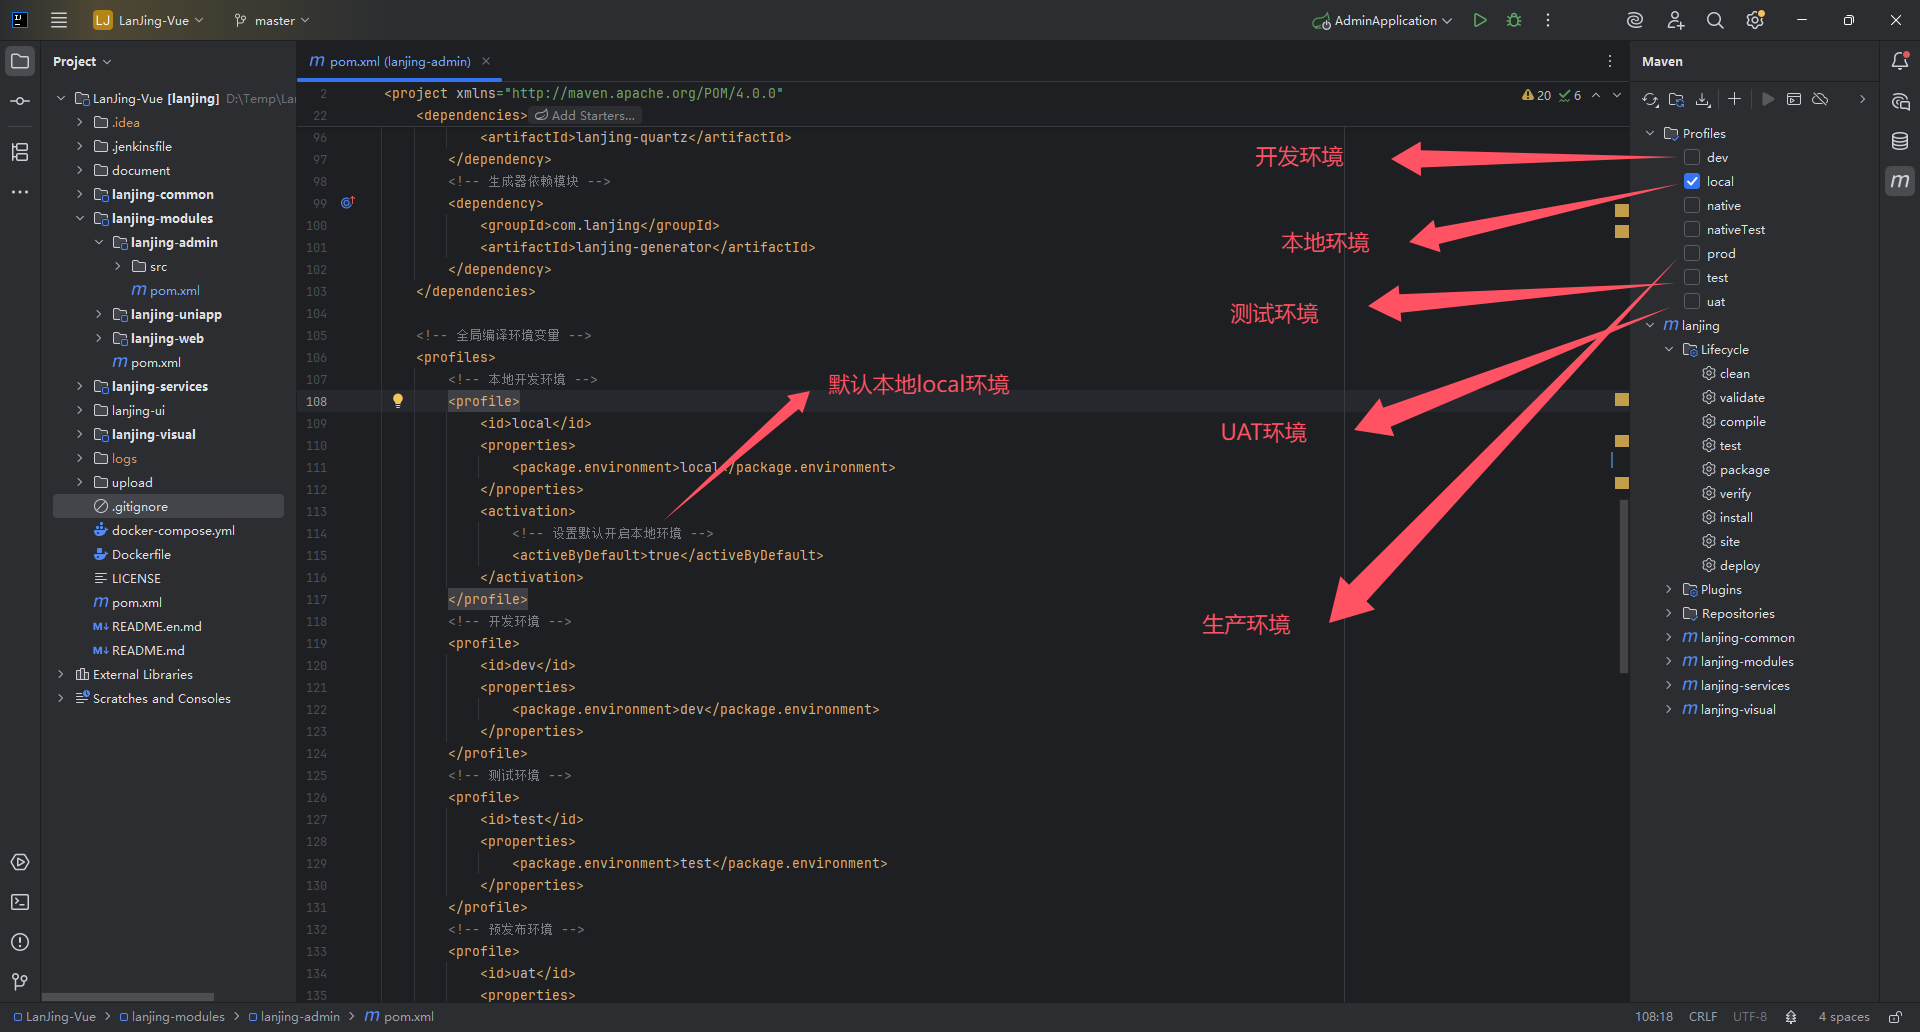
Task: Click the Add Starters inlay link
Action: pyautogui.click(x=585, y=116)
